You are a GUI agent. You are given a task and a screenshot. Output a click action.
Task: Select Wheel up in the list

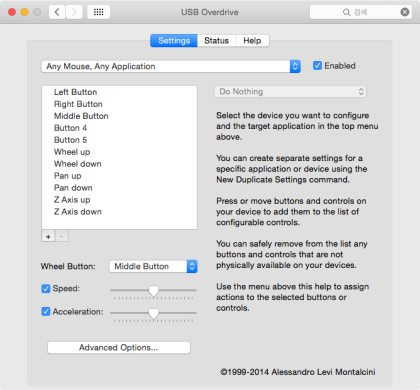tap(119, 152)
